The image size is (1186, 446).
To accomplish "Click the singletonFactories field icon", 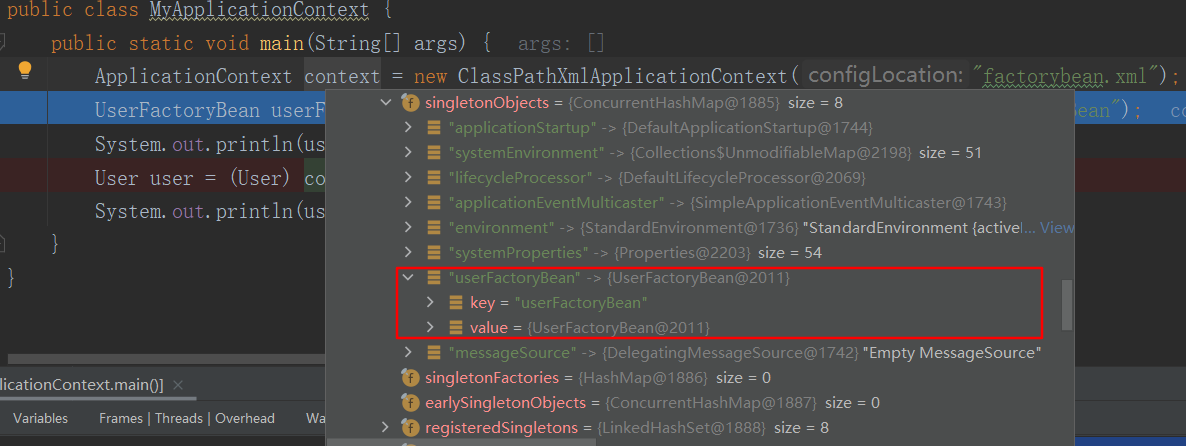I will pos(411,377).
